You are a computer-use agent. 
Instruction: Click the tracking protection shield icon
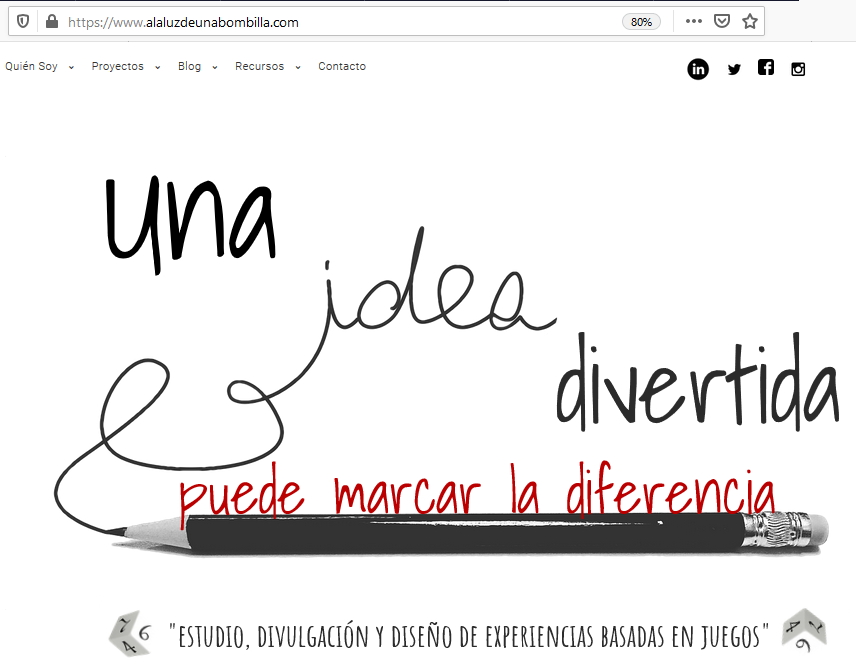(x=23, y=21)
